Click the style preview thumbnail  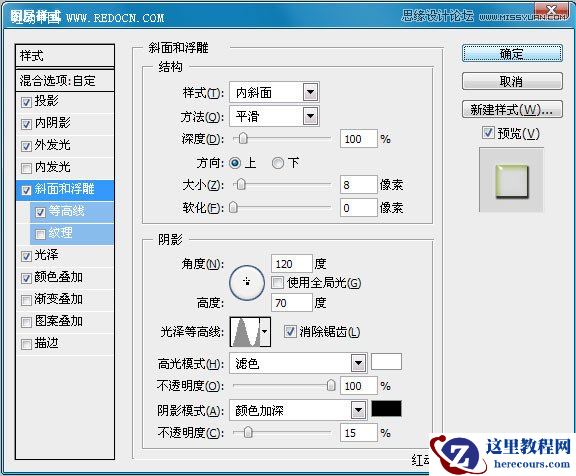point(511,180)
